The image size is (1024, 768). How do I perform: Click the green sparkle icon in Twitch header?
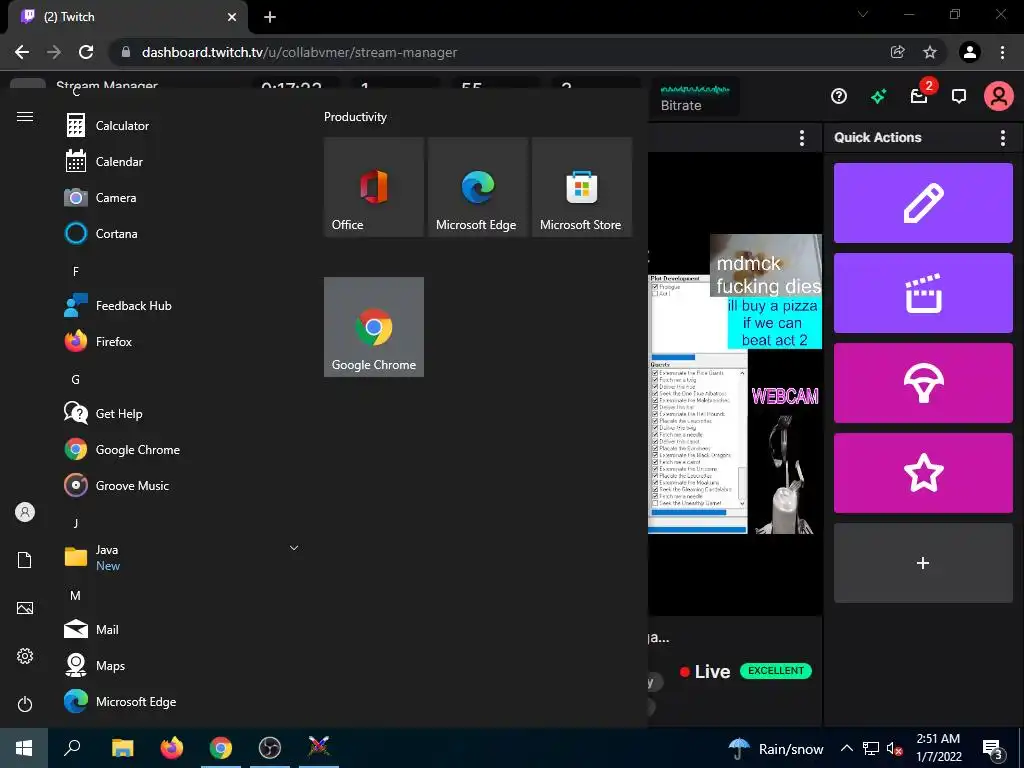tap(878, 97)
